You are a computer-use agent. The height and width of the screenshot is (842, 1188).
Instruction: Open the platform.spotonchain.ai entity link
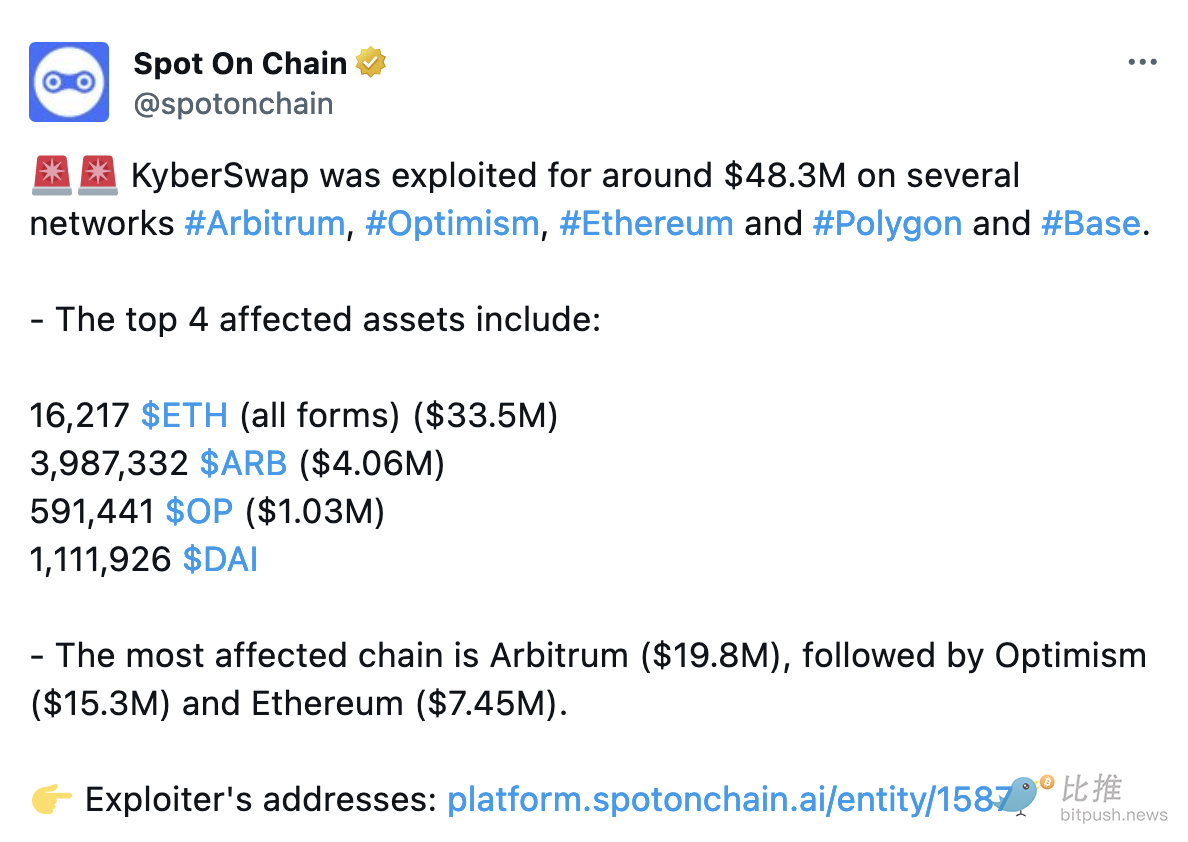click(x=729, y=800)
